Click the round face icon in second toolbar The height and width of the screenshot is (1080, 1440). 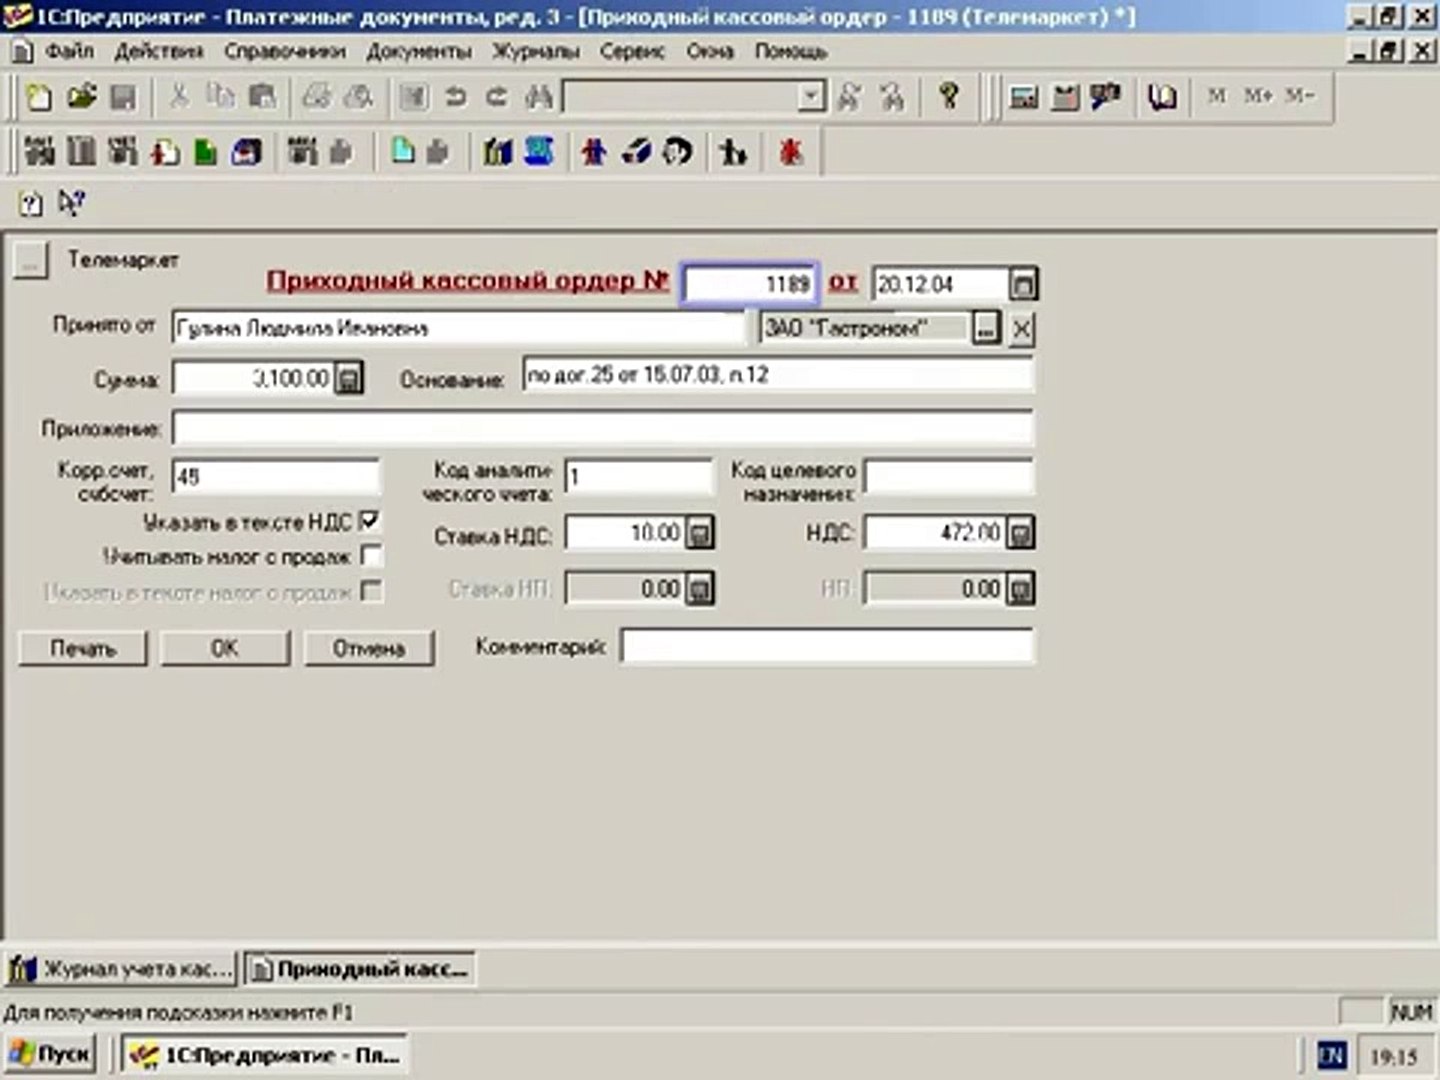click(678, 152)
